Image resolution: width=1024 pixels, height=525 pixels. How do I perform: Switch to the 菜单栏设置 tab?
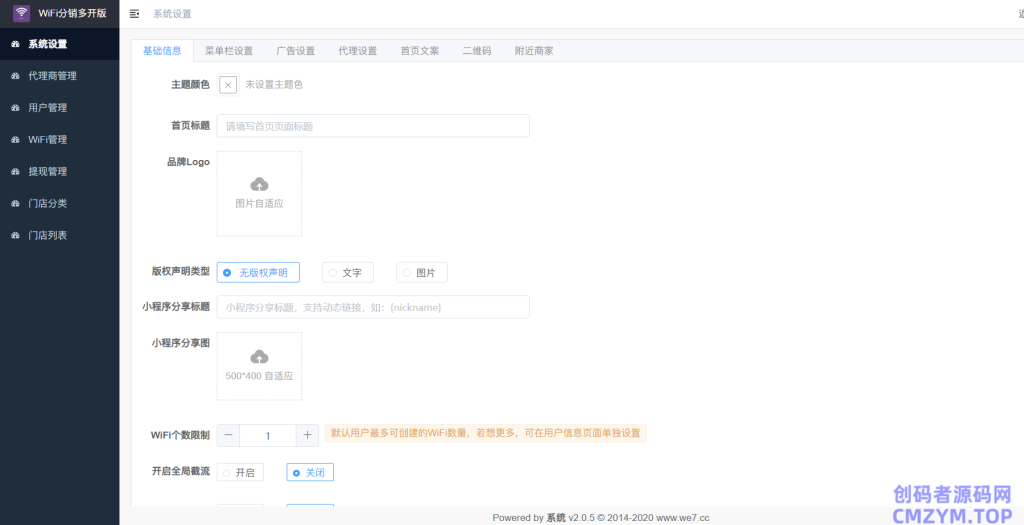pyautogui.click(x=229, y=51)
